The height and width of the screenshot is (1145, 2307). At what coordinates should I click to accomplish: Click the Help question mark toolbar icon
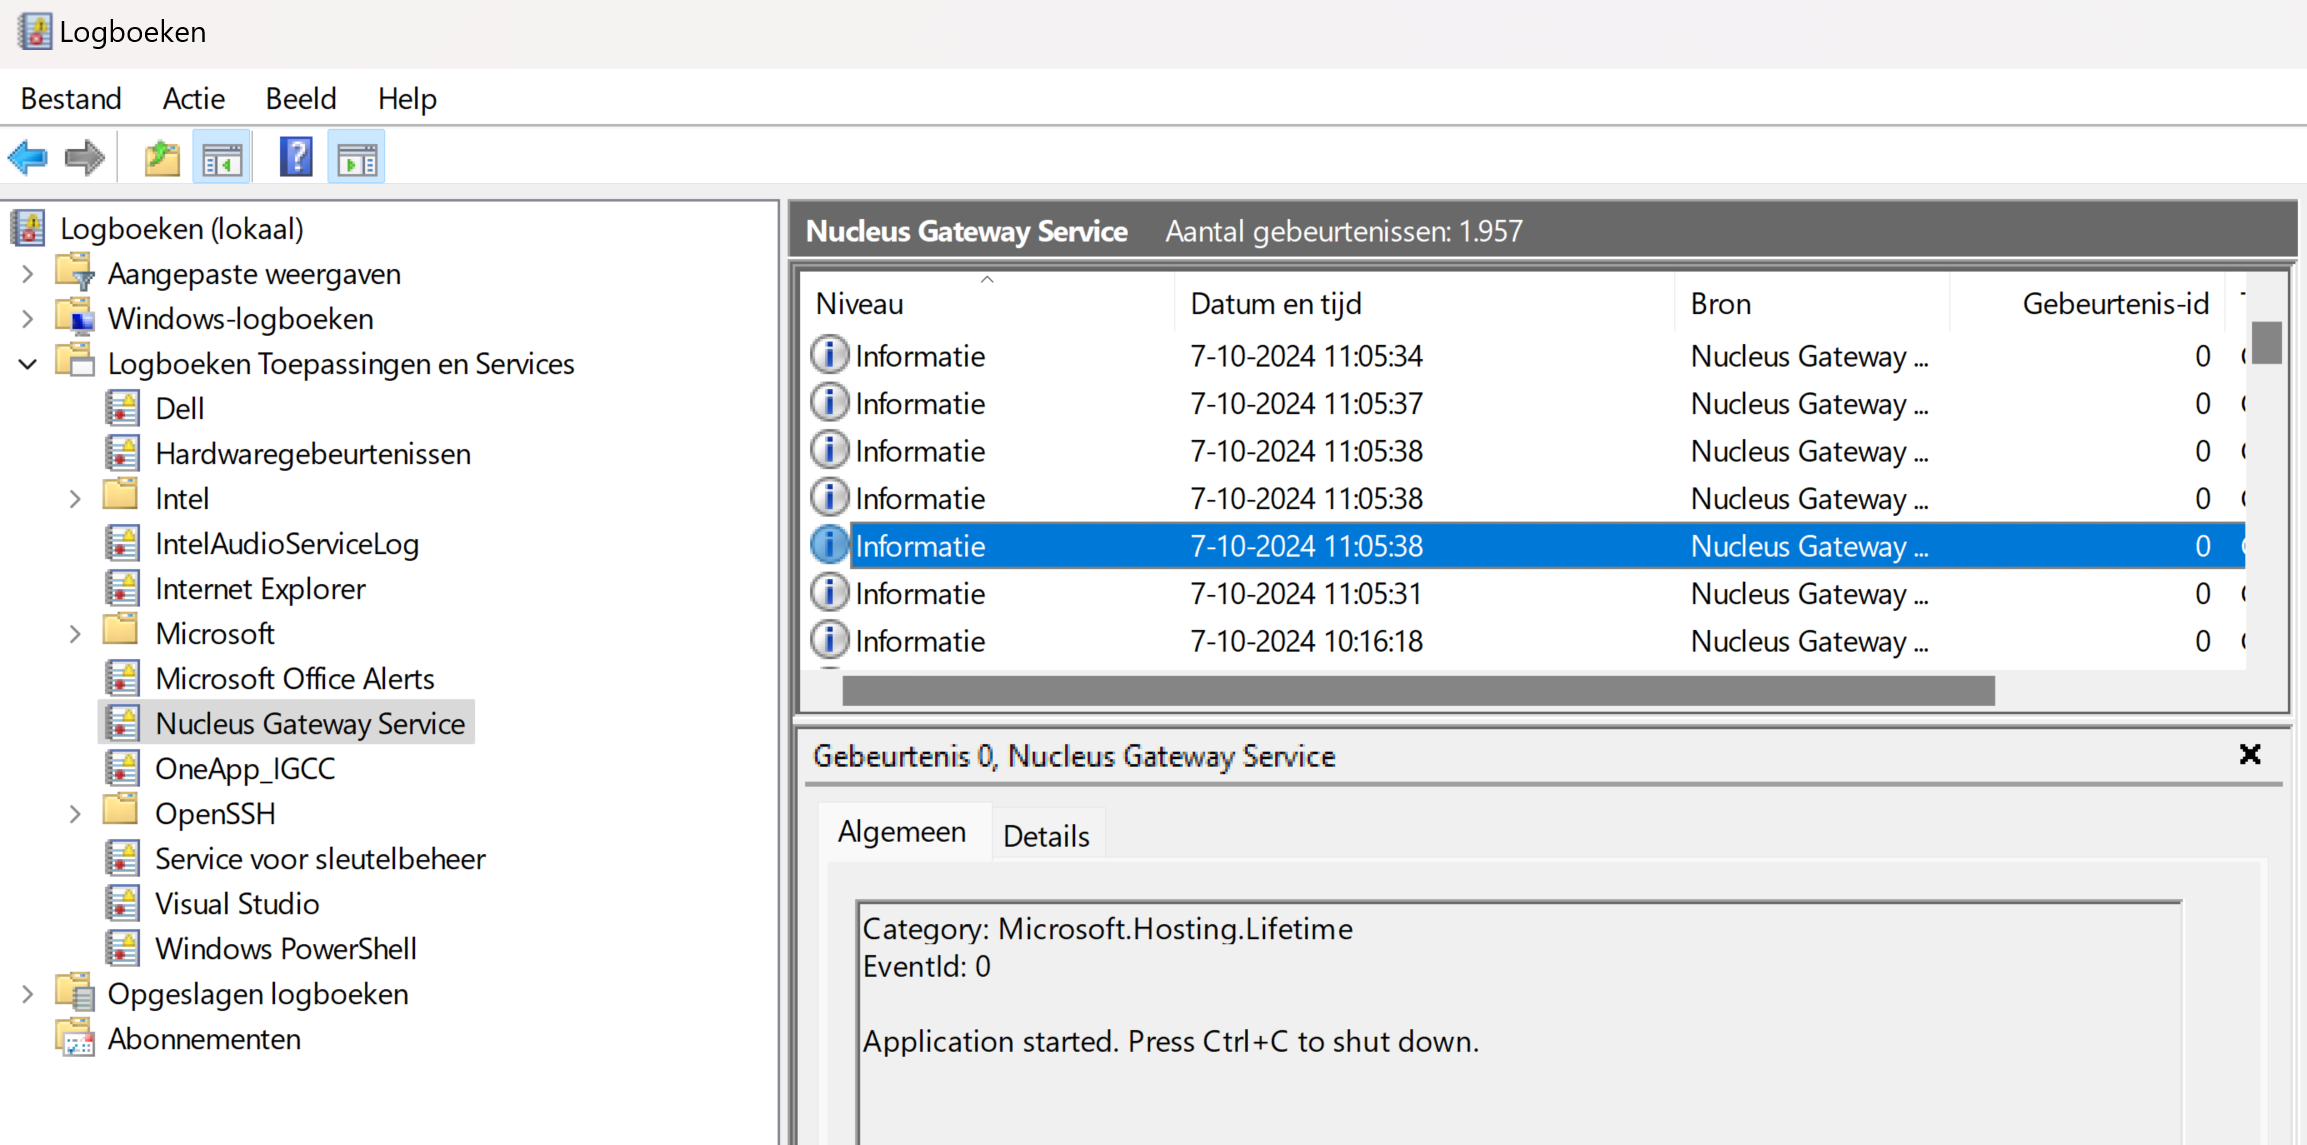coord(296,158)
